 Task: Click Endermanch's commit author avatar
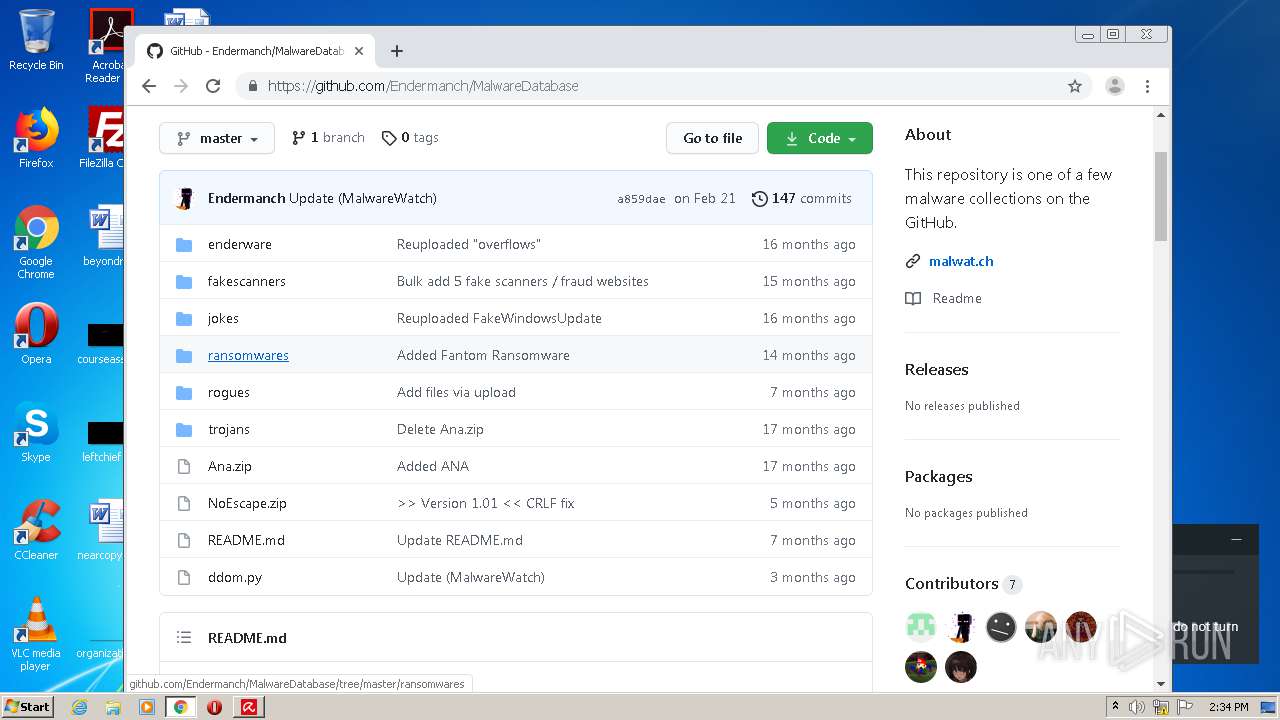[184, 198]
